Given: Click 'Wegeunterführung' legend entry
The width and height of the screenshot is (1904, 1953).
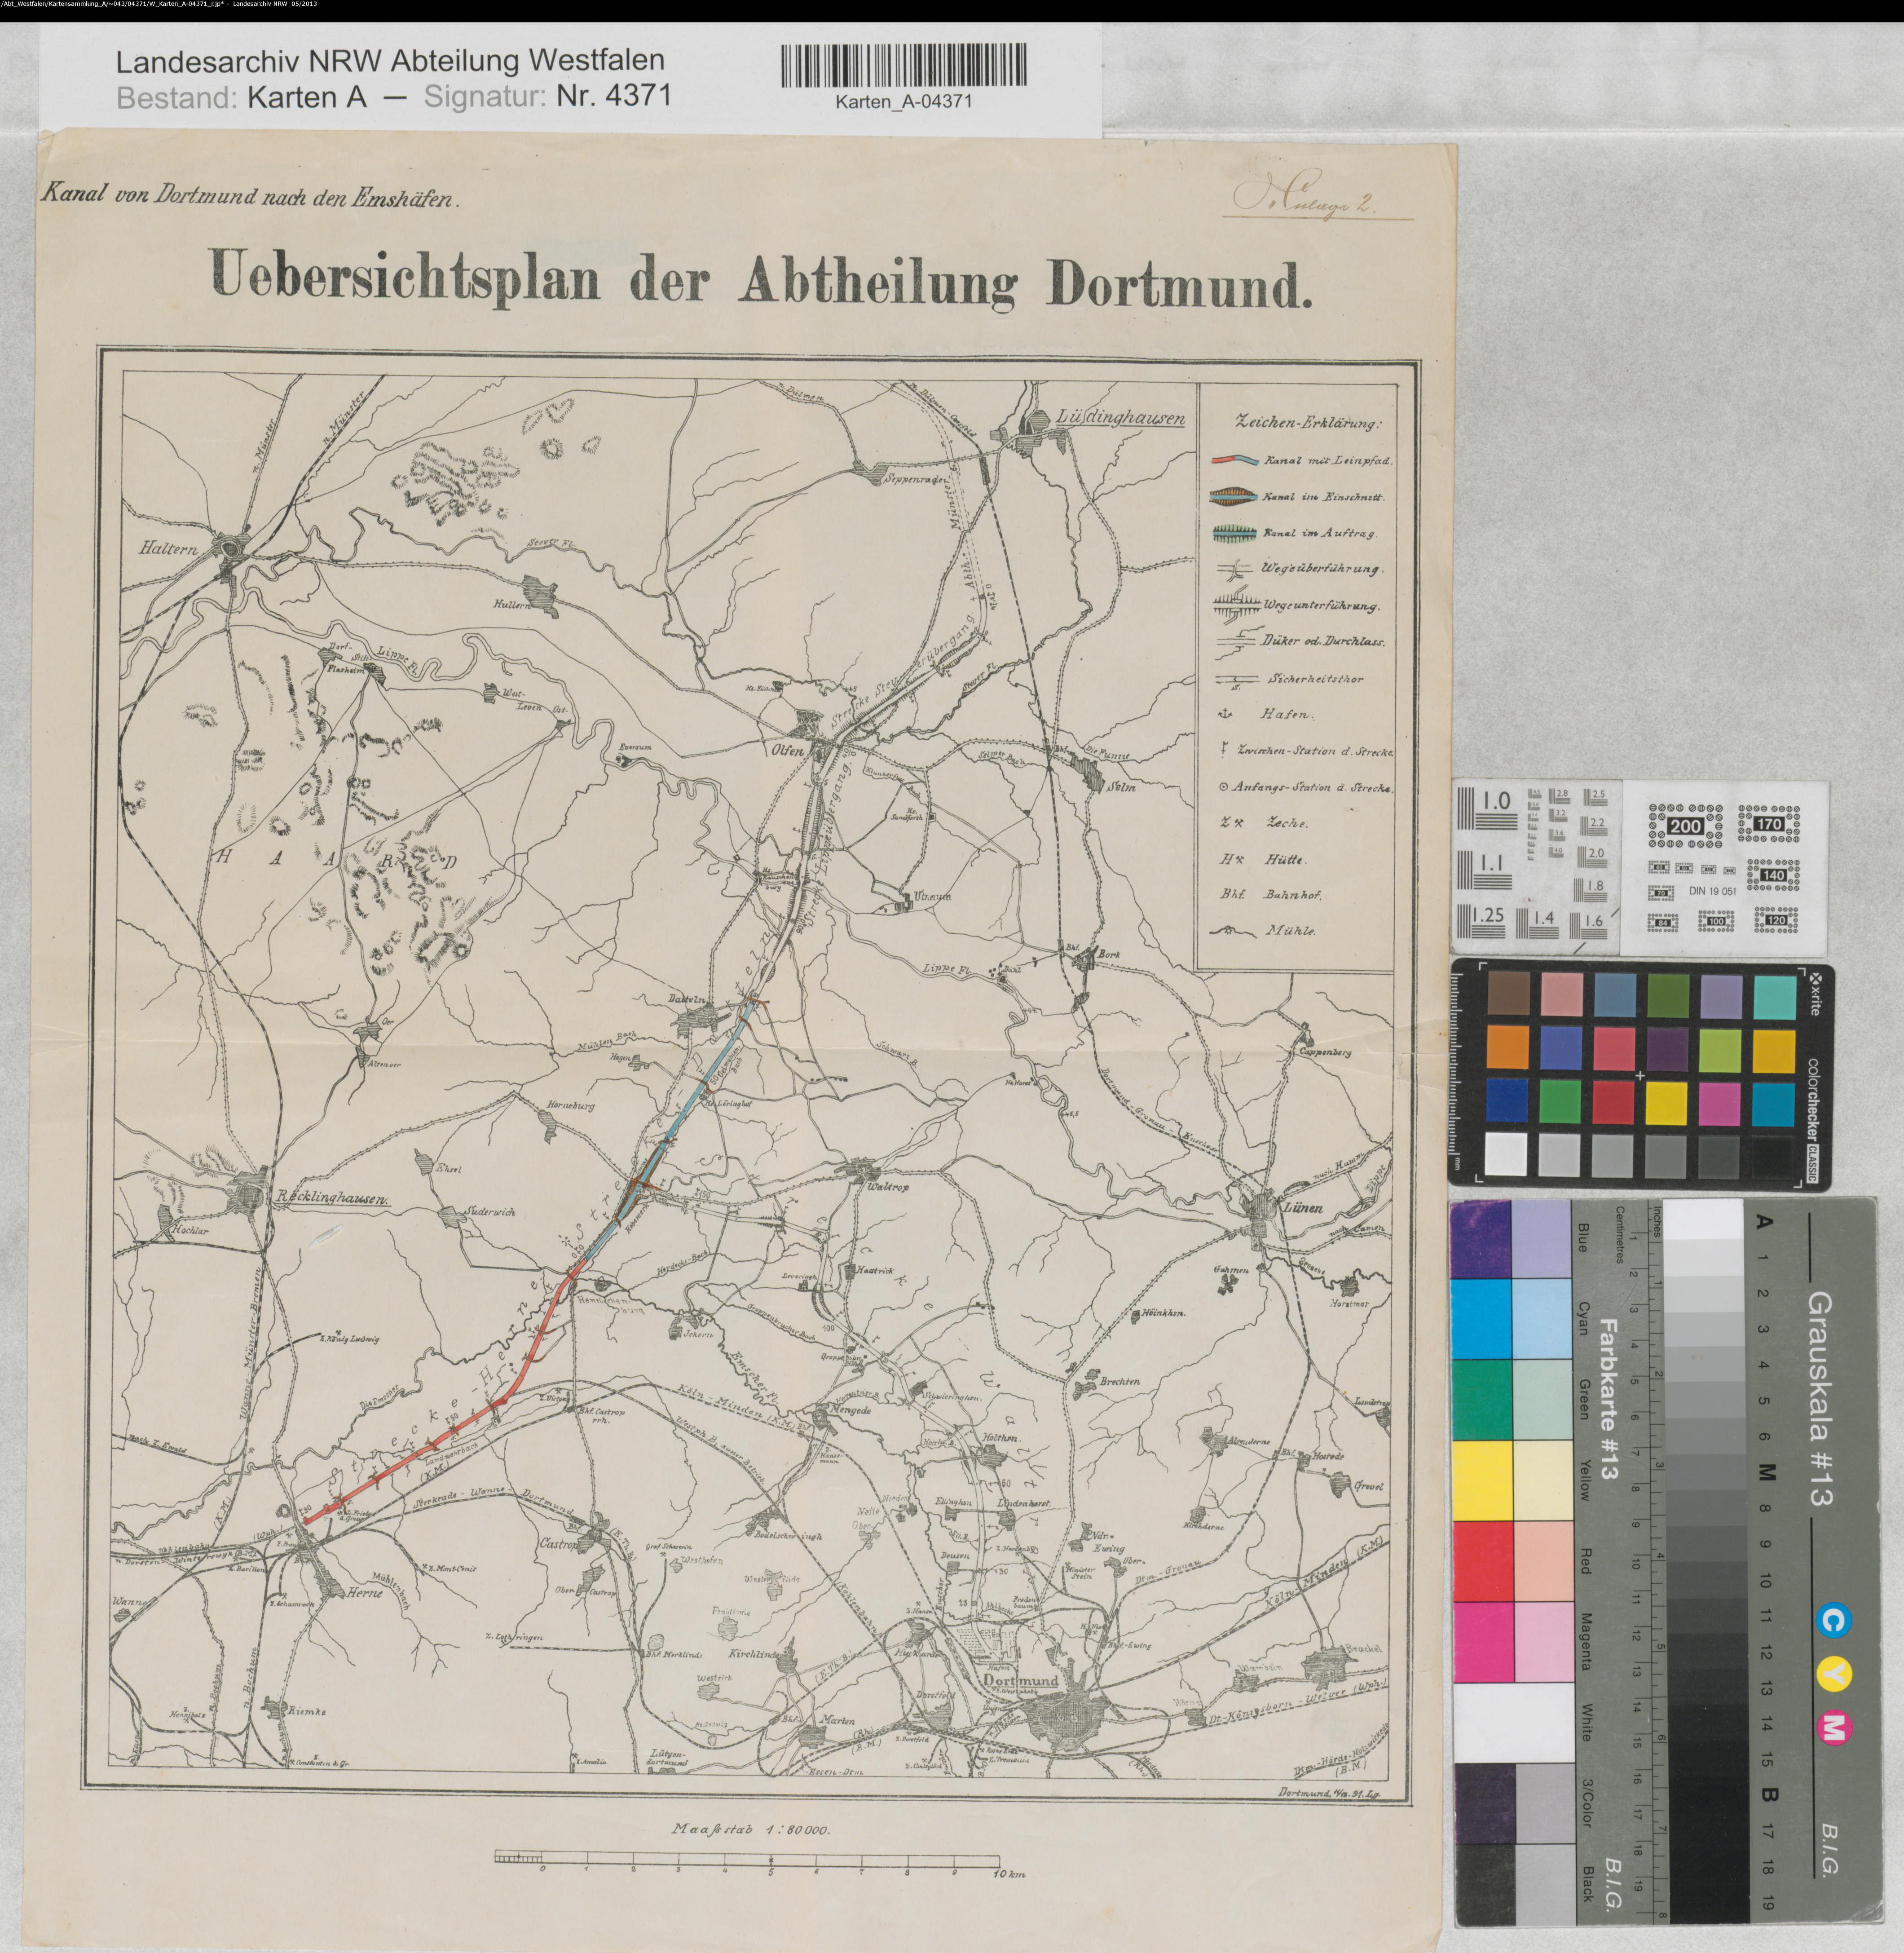Looking at the screenshot, I should coord(1321,606).
